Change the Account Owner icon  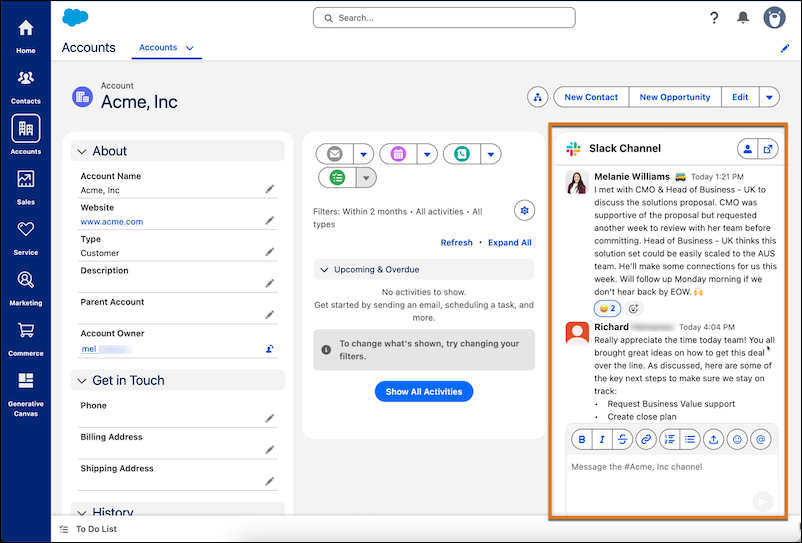[270, 349]
